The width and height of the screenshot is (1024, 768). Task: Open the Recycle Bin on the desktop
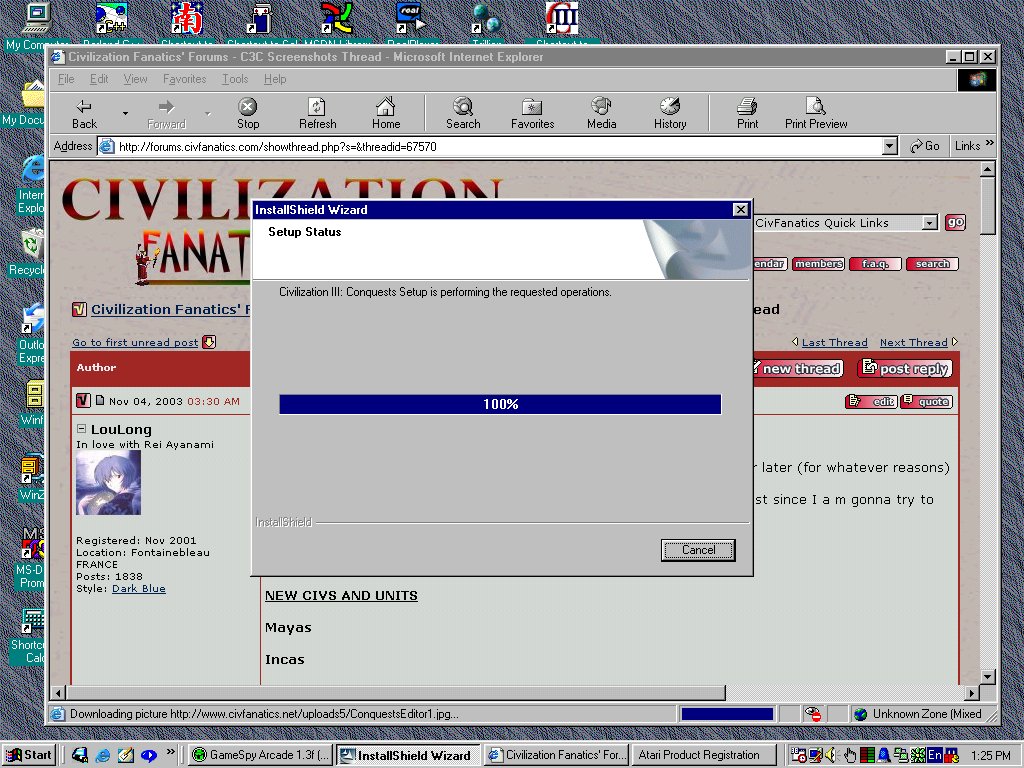tap(29, 251)
